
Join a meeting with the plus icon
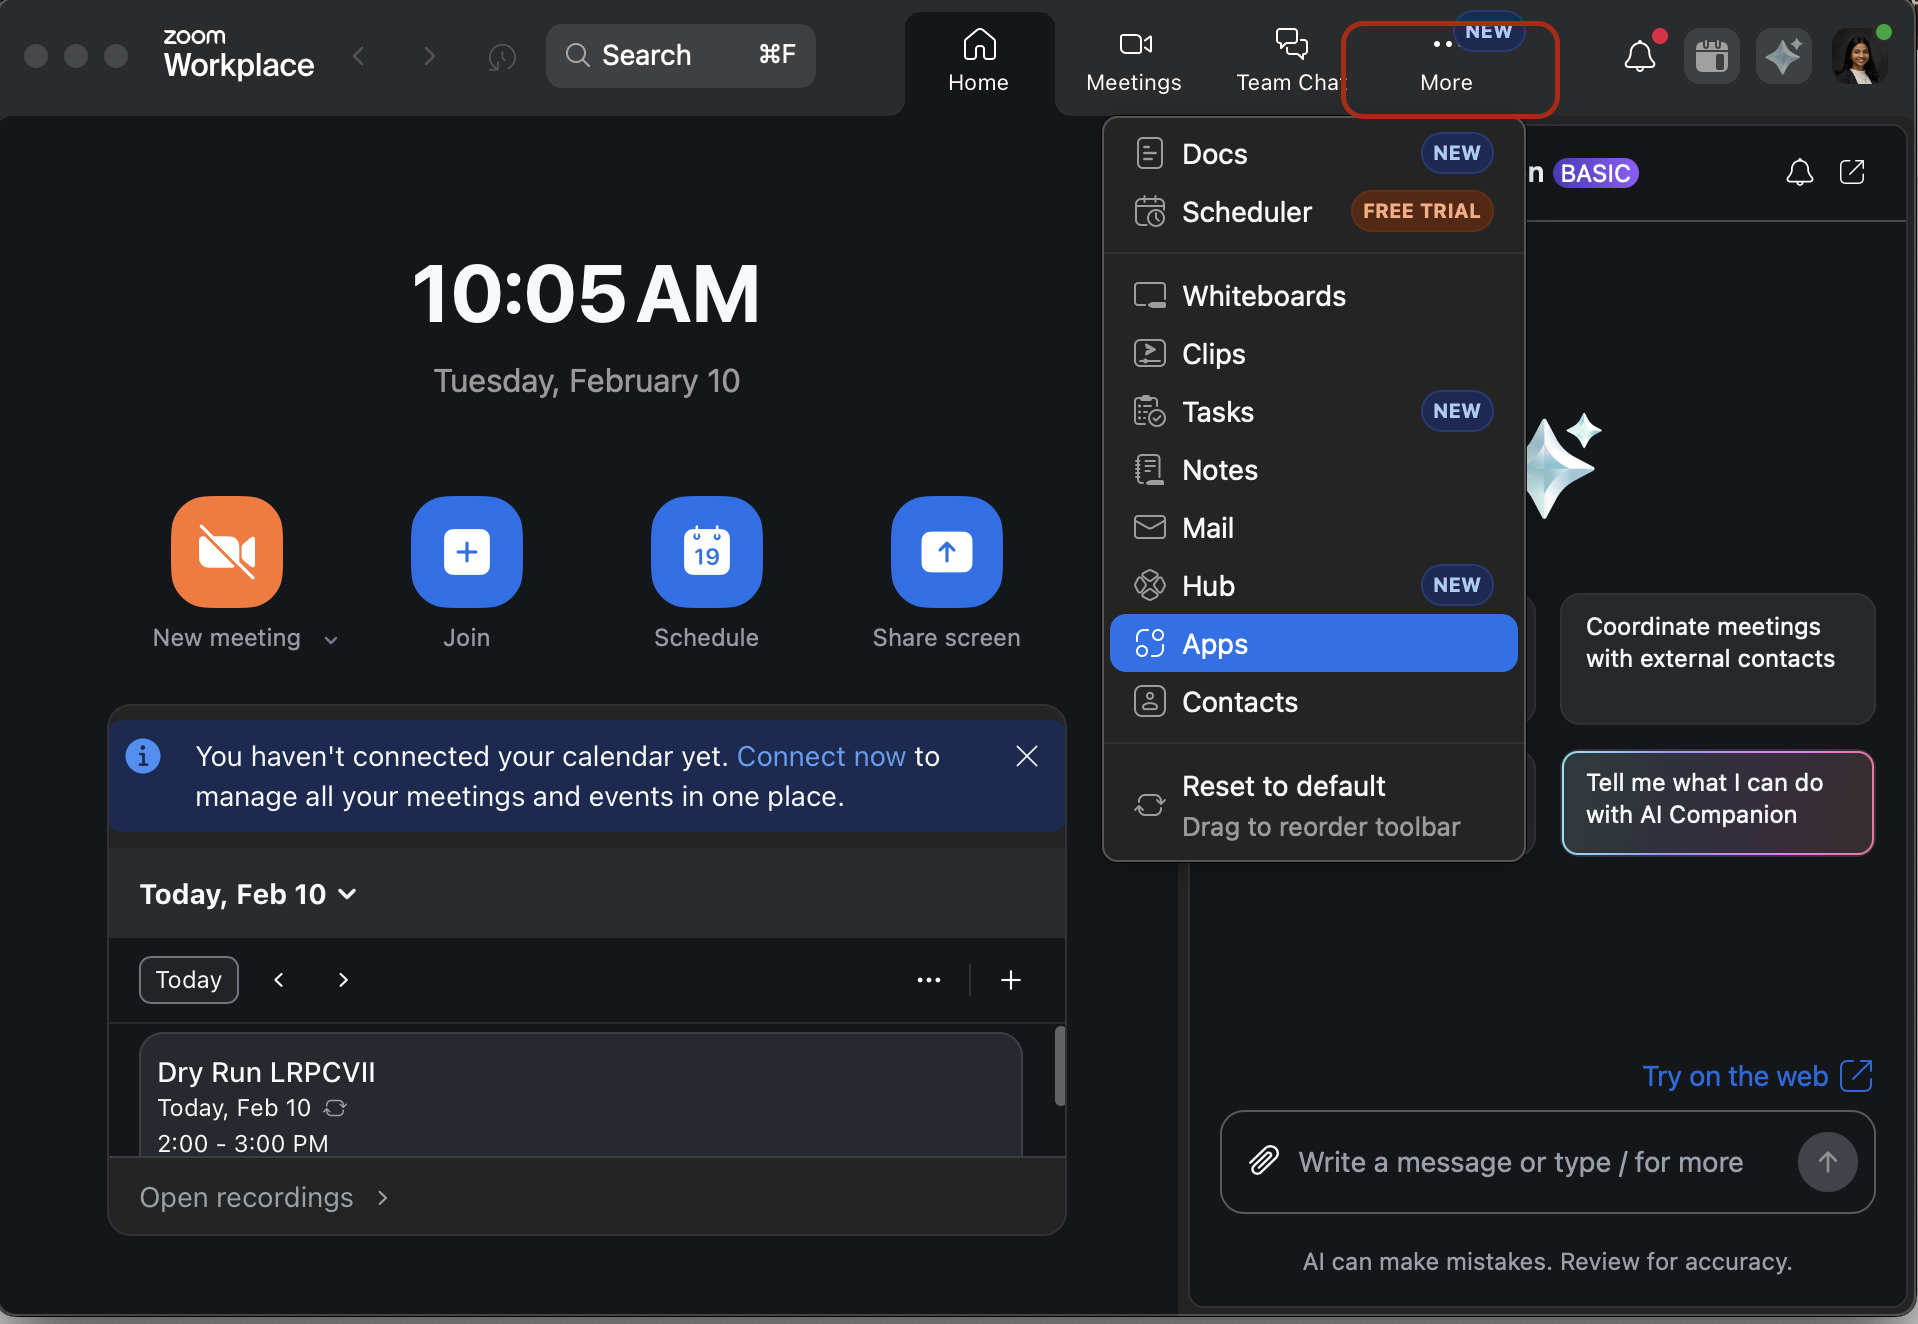click(x=466, y=552)
